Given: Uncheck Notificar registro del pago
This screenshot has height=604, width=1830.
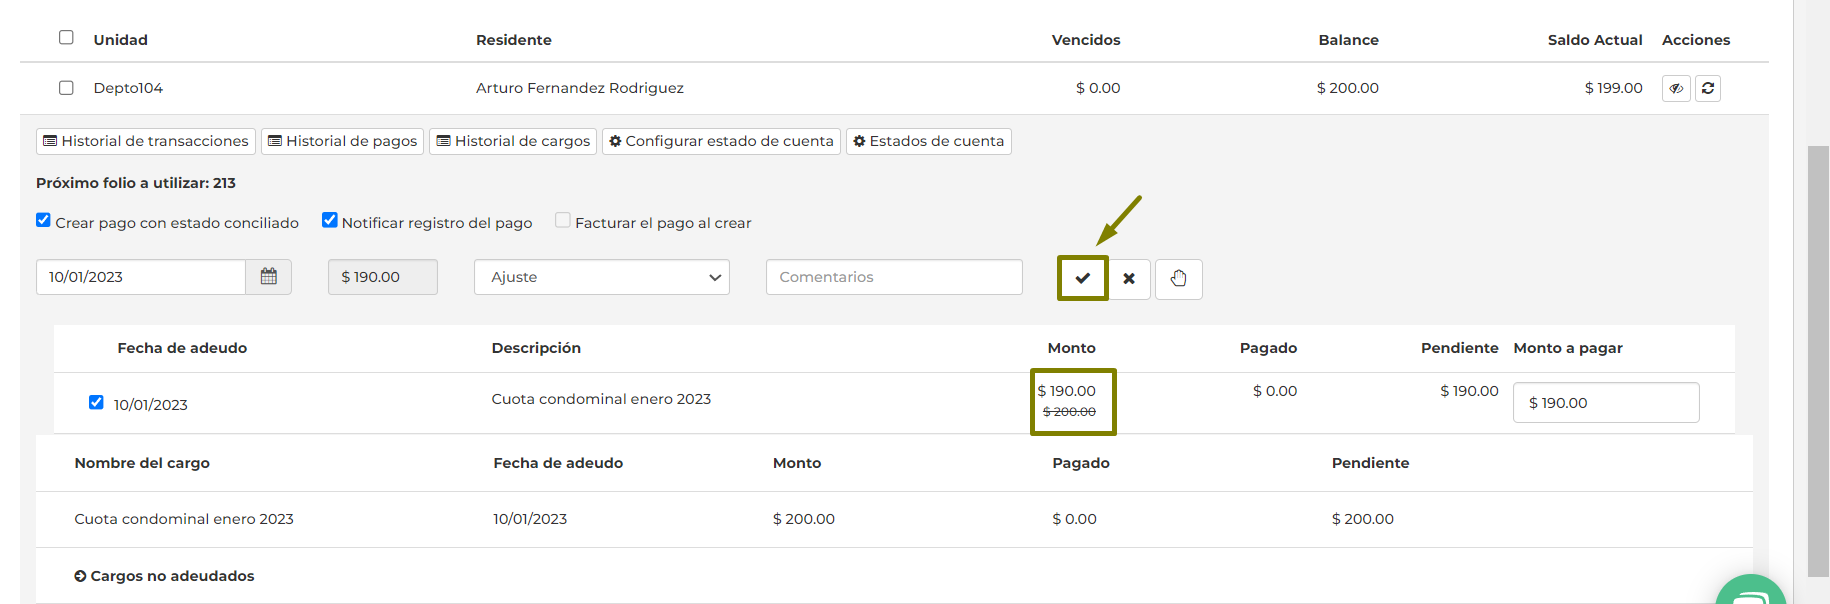Looking at the screenshot, I should (329, 220).
